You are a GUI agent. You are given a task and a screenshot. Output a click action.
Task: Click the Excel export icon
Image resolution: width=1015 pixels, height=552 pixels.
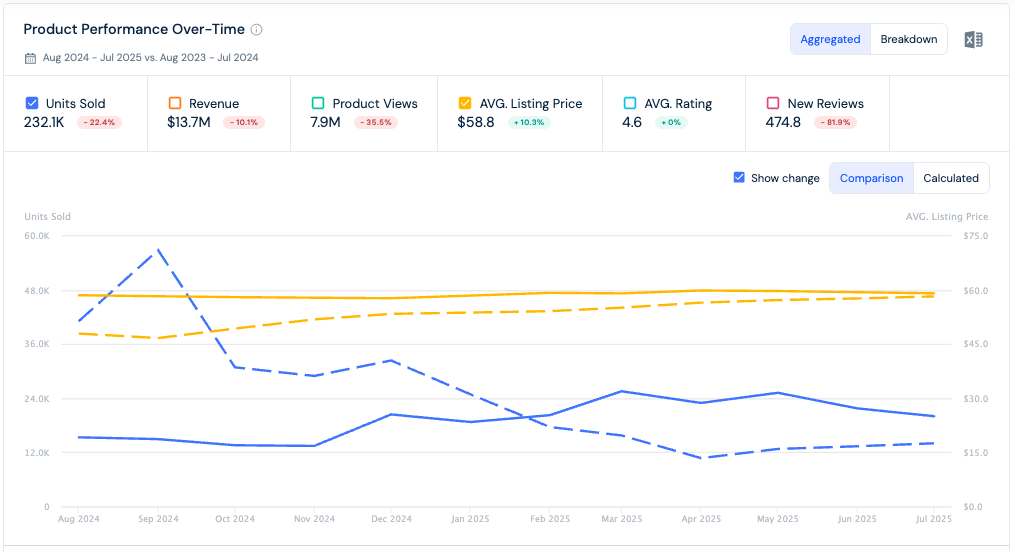(973, 40)
